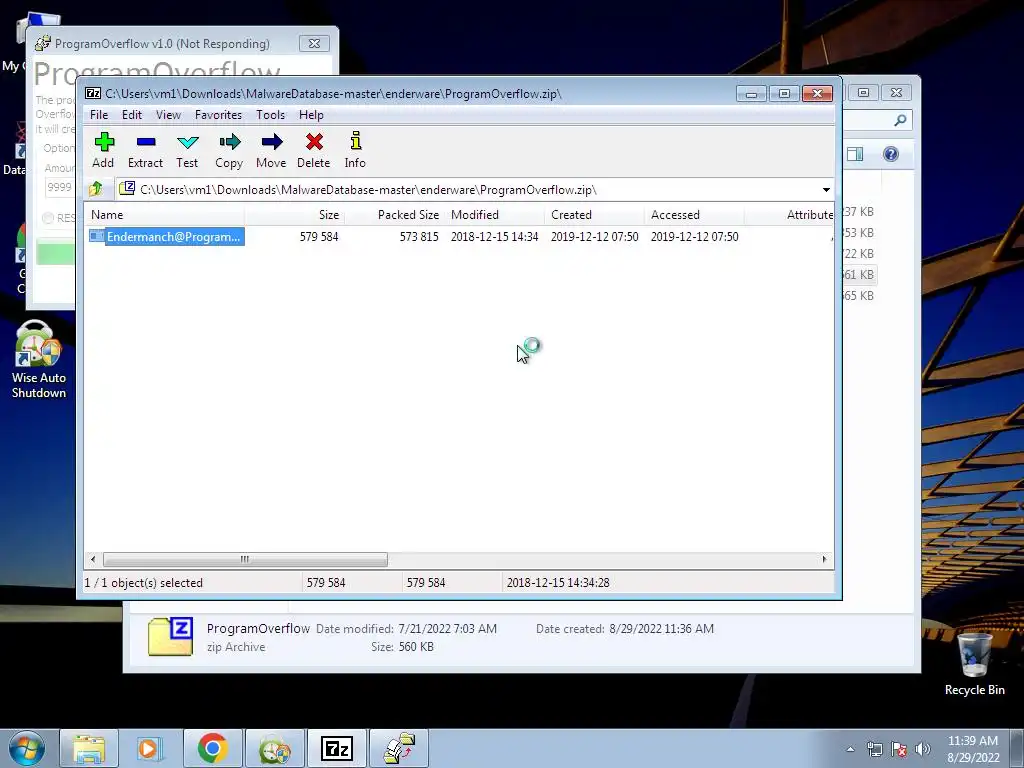Viewport: 1024px width, 768px height.
Task: Click the Extract toolbar icon
Action: click(146, 150)
